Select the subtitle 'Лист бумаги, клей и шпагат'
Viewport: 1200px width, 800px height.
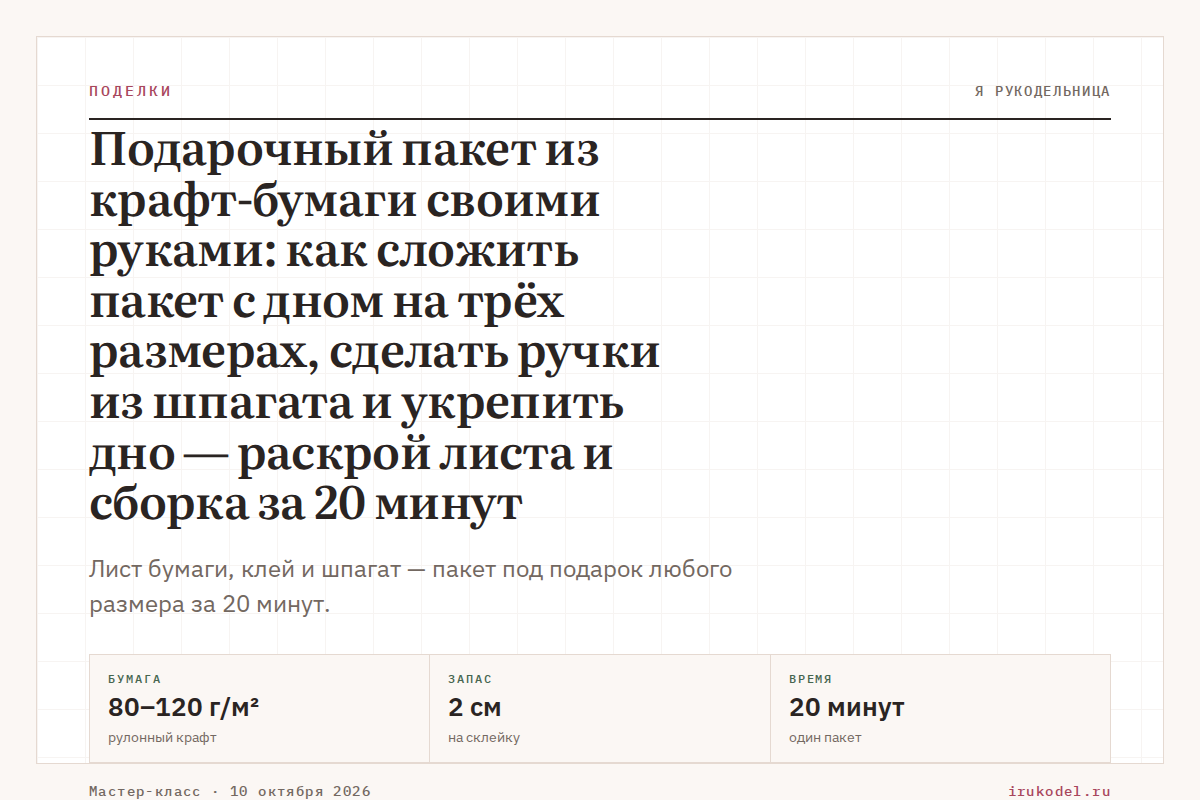411,587
